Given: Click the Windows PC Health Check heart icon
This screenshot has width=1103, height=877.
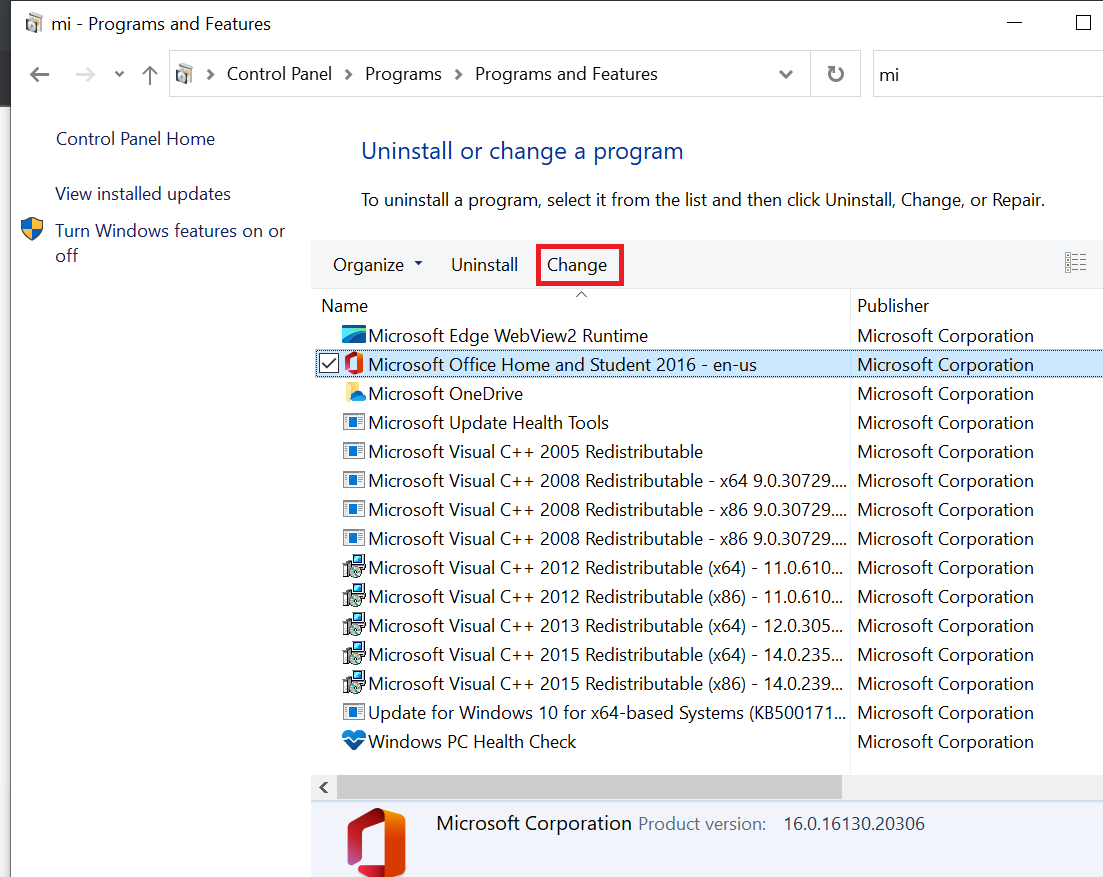Looking at the screenshot, I should point(354,740).
